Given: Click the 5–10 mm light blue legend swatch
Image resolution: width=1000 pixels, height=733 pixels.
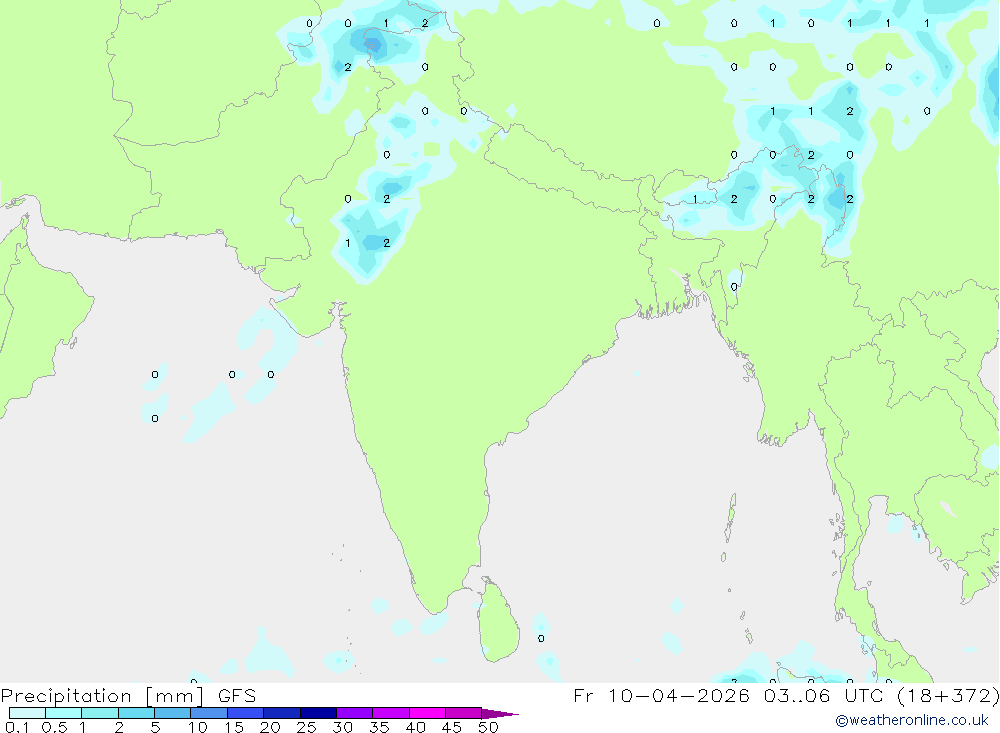Looking at the screenshot, I should (172, 713).
